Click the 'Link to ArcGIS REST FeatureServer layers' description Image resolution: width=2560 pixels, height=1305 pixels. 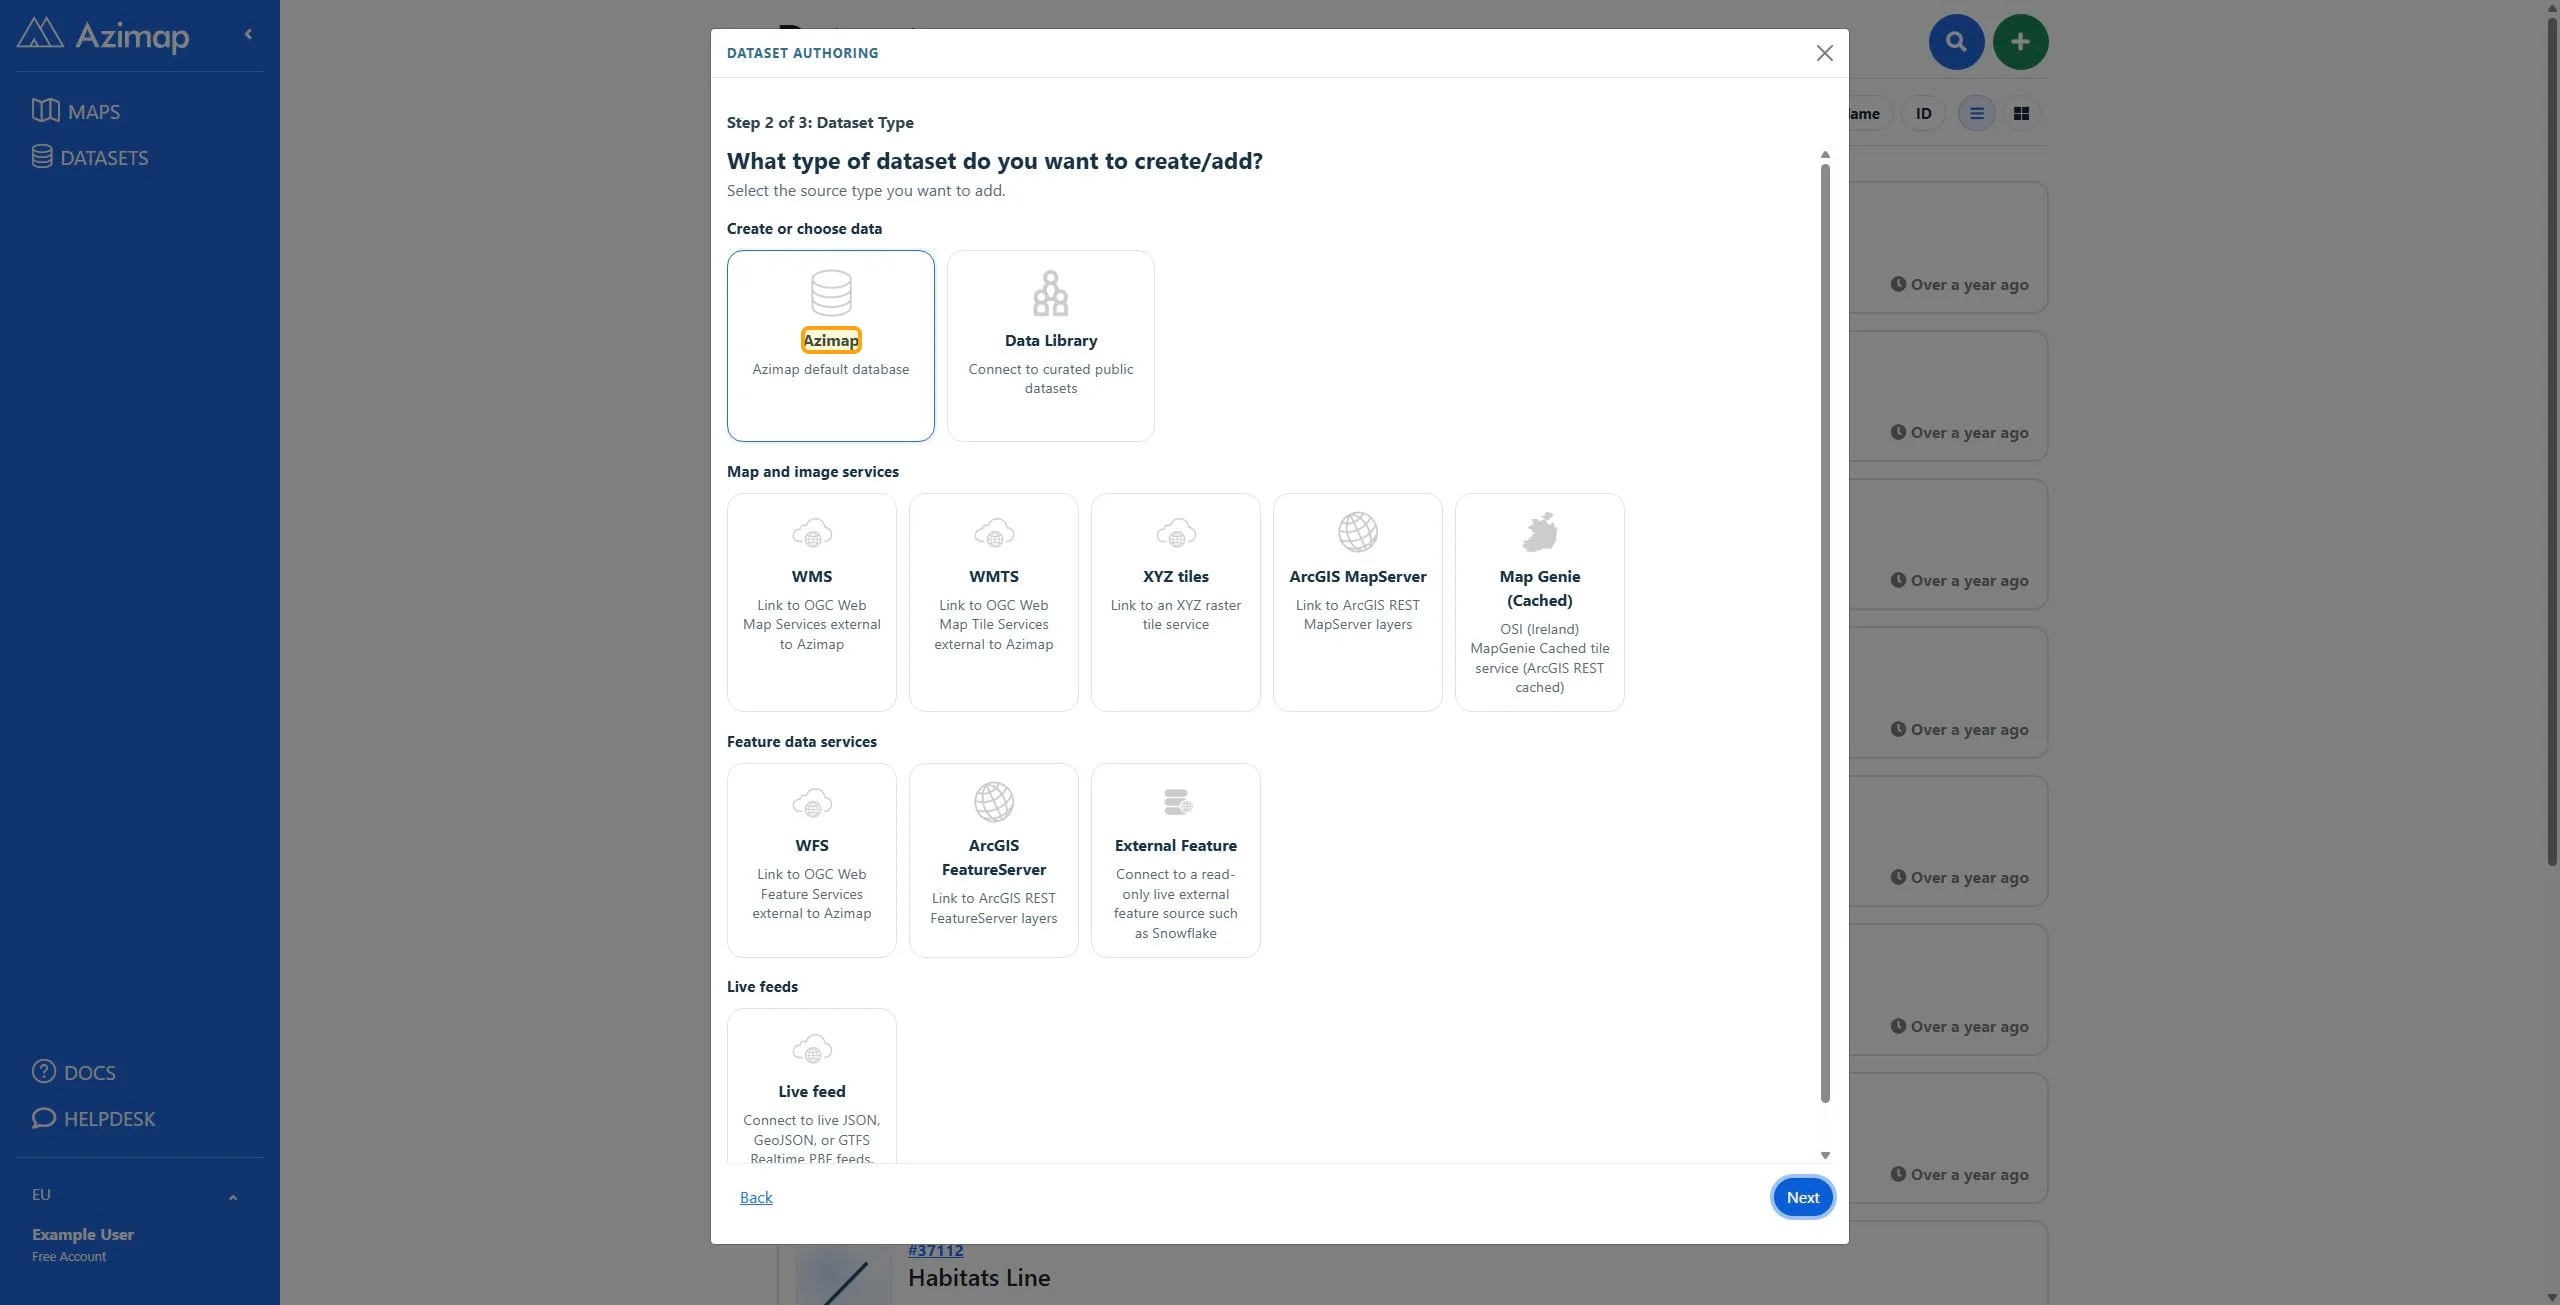click(x=994, y=909)
